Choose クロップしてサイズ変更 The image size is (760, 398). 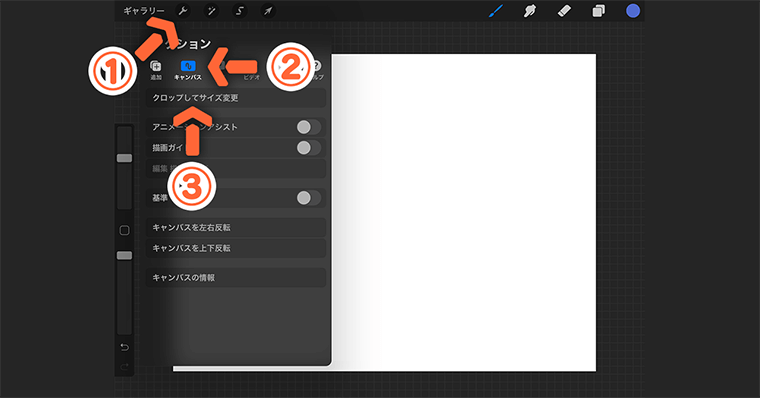point(236,98)
